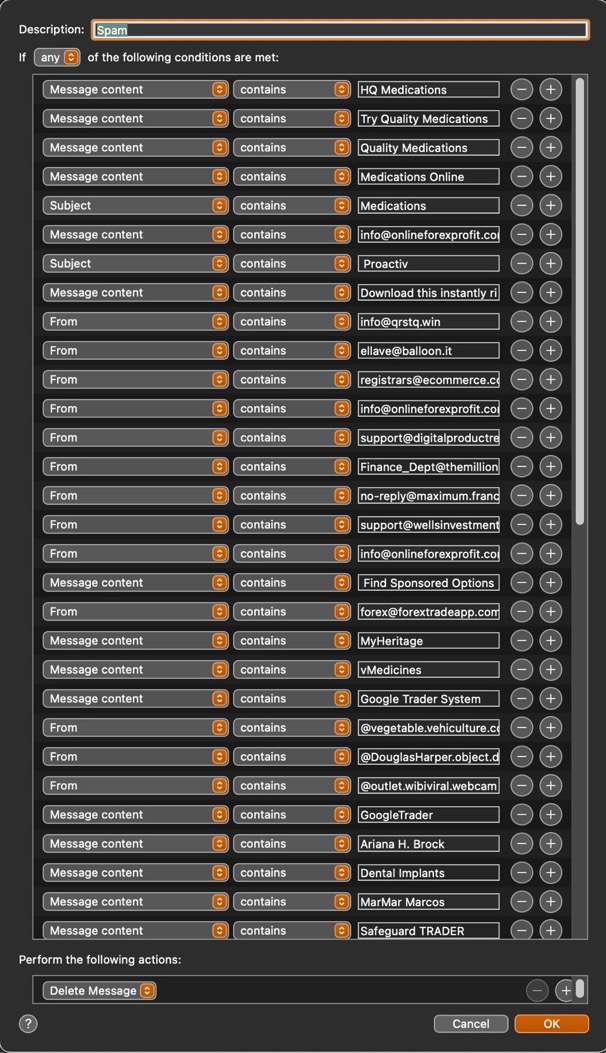The image size is (606, 1053).
Task: Confirm the rule with OK
Action: (x=552, y=1023)
